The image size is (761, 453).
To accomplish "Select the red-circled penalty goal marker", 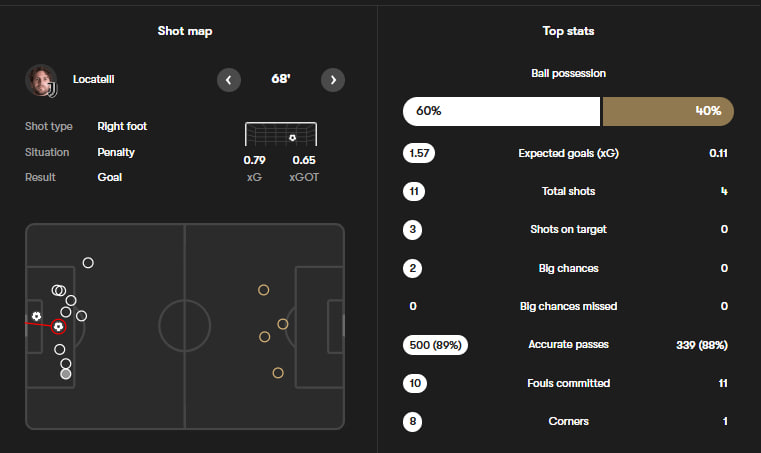I will [59, 326].
